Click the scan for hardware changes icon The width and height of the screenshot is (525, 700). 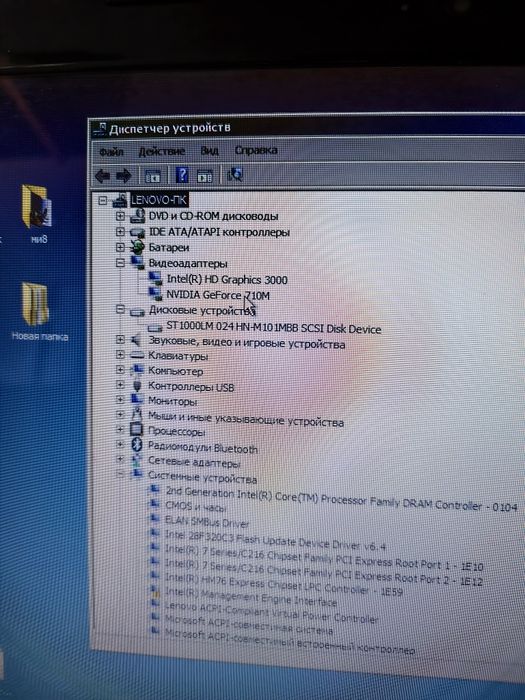point(235,175)
